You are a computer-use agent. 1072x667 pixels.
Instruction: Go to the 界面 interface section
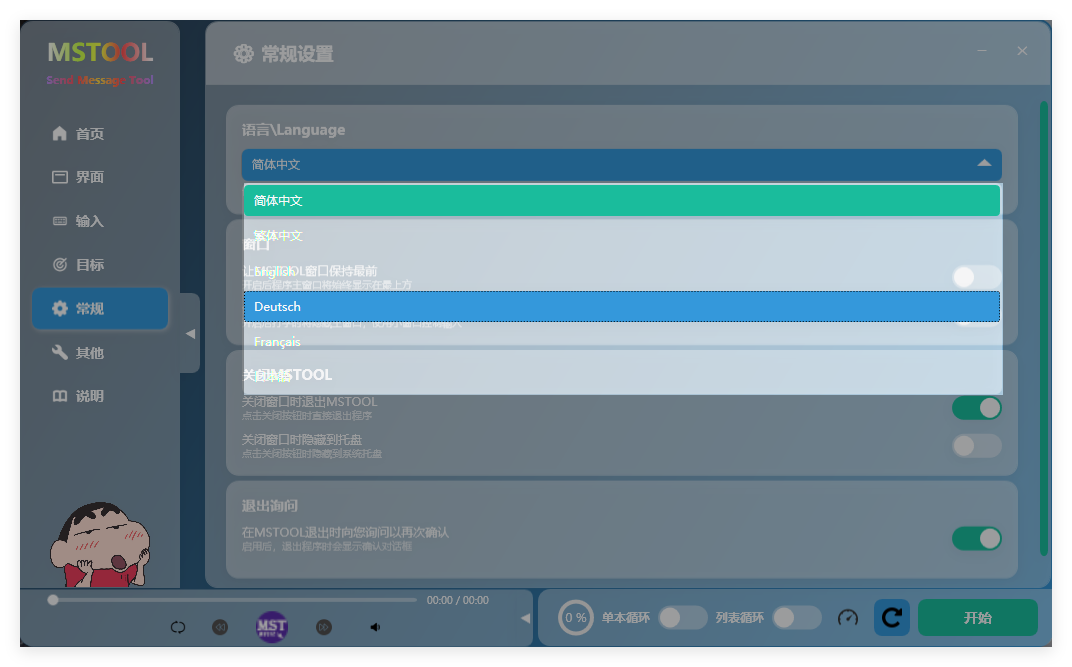pyautogui.click(x=90, y=177)
